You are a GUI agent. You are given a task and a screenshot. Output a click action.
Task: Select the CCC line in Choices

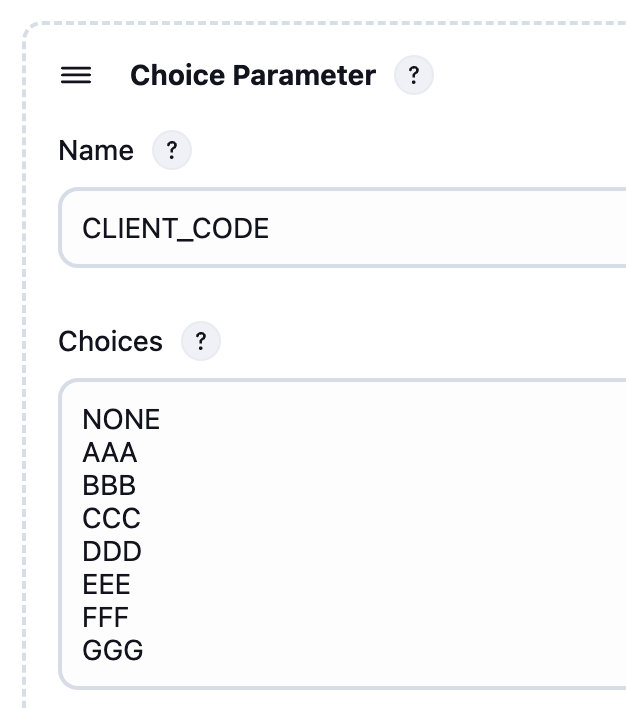[x=111, y=518]
